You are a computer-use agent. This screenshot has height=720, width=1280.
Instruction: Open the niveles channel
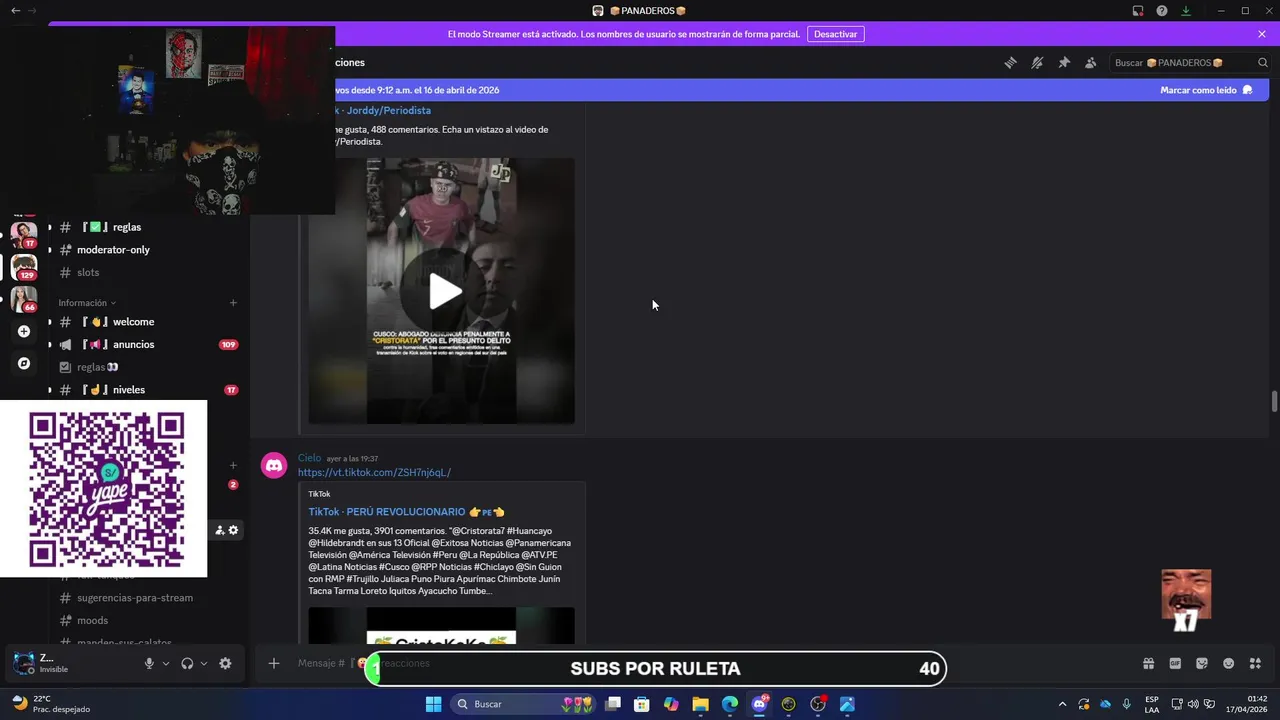[x=144, y=390]
